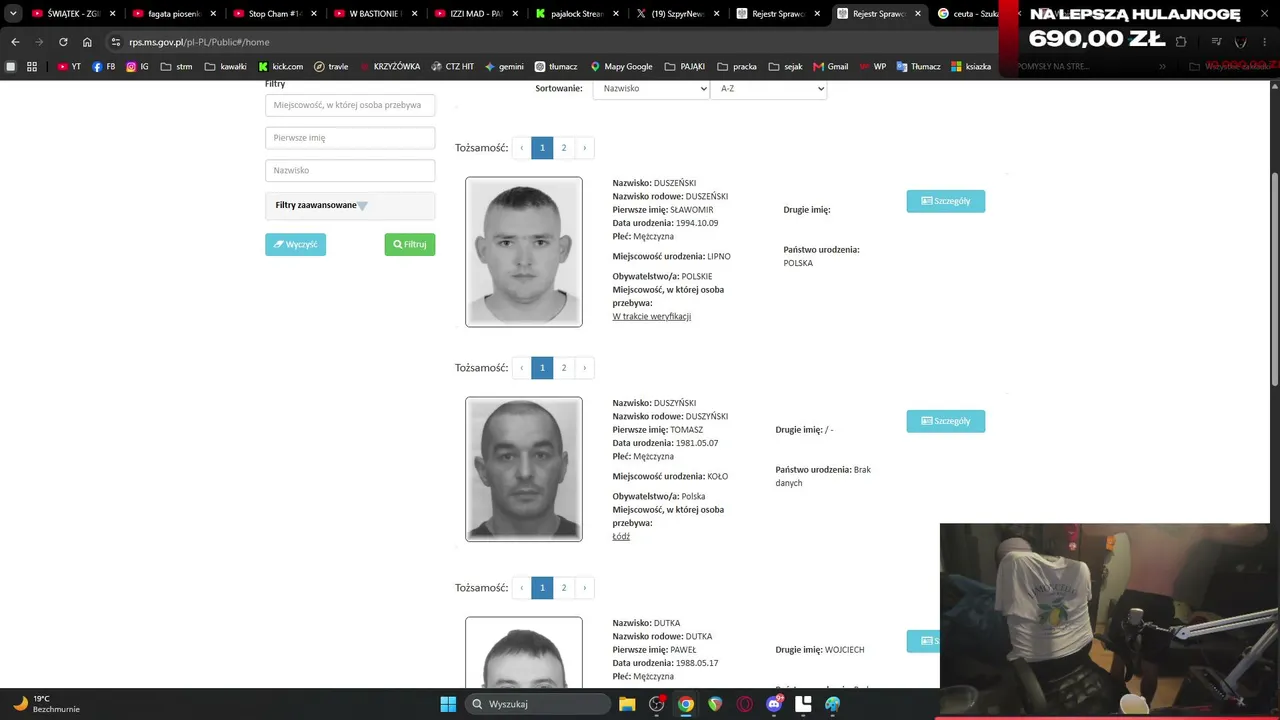Click the Łódź location link
Viewport: 1280px width, 720px height.
tap(621, 537)
